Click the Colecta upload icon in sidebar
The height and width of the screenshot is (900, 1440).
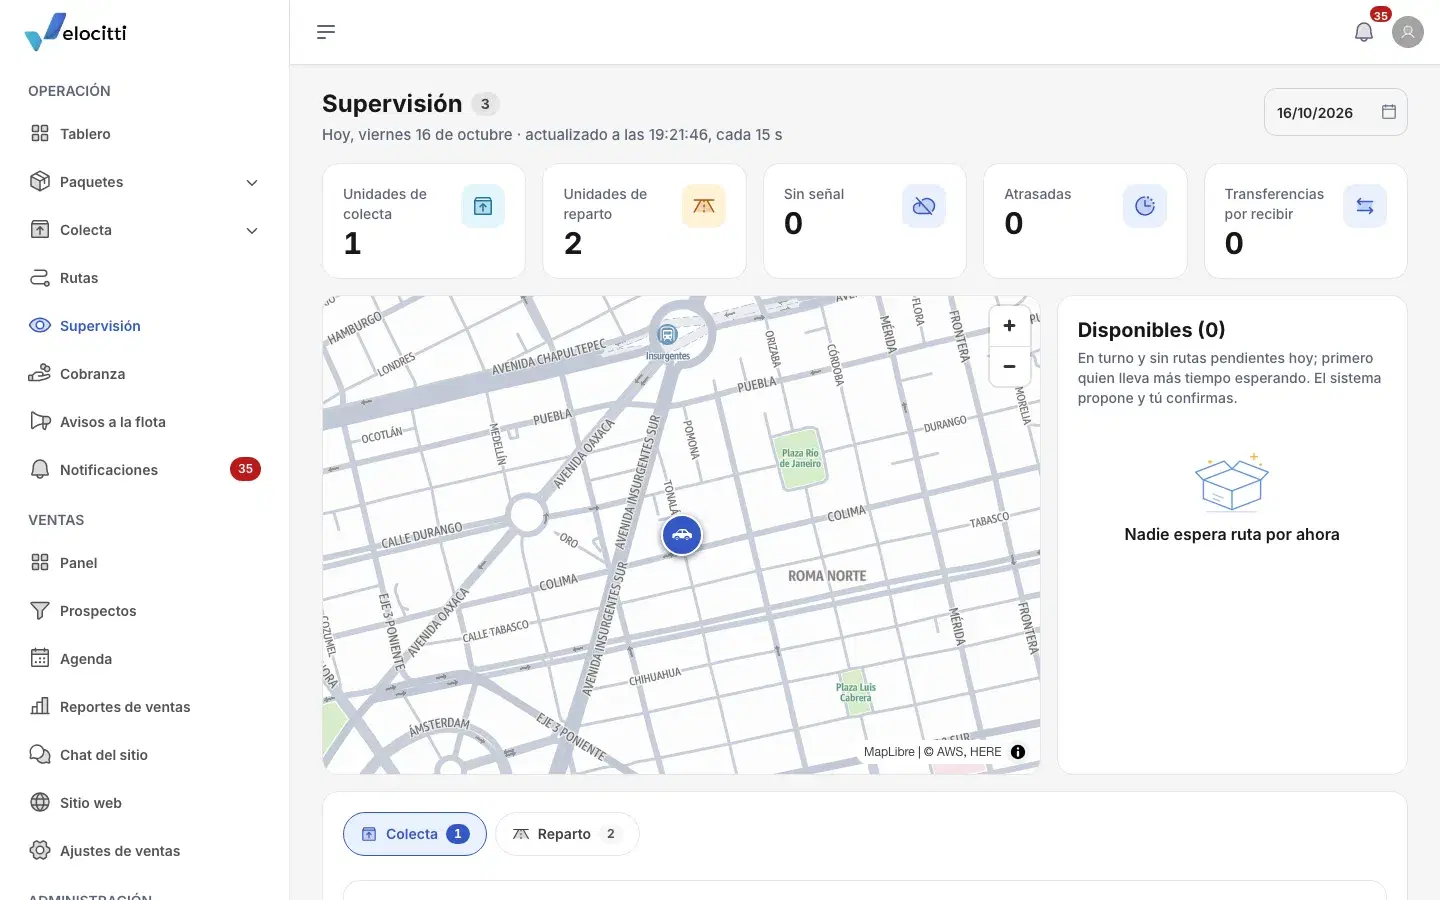40,230
